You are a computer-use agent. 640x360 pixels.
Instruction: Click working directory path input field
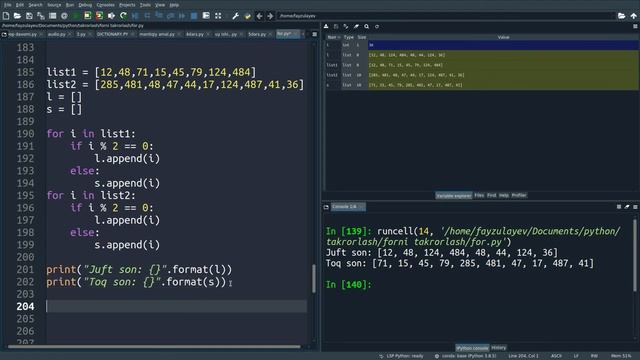pos(446,16)
